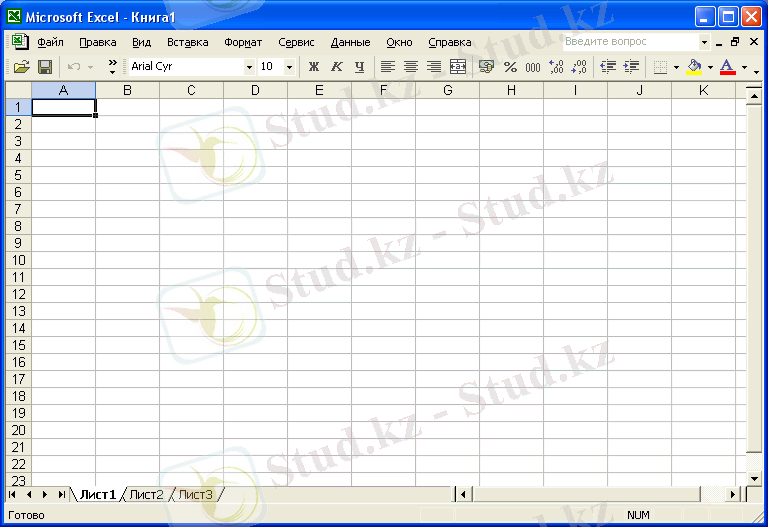Open the Формат menu
Viewport: 768px width, 527px height.
[x=243, y=42]
